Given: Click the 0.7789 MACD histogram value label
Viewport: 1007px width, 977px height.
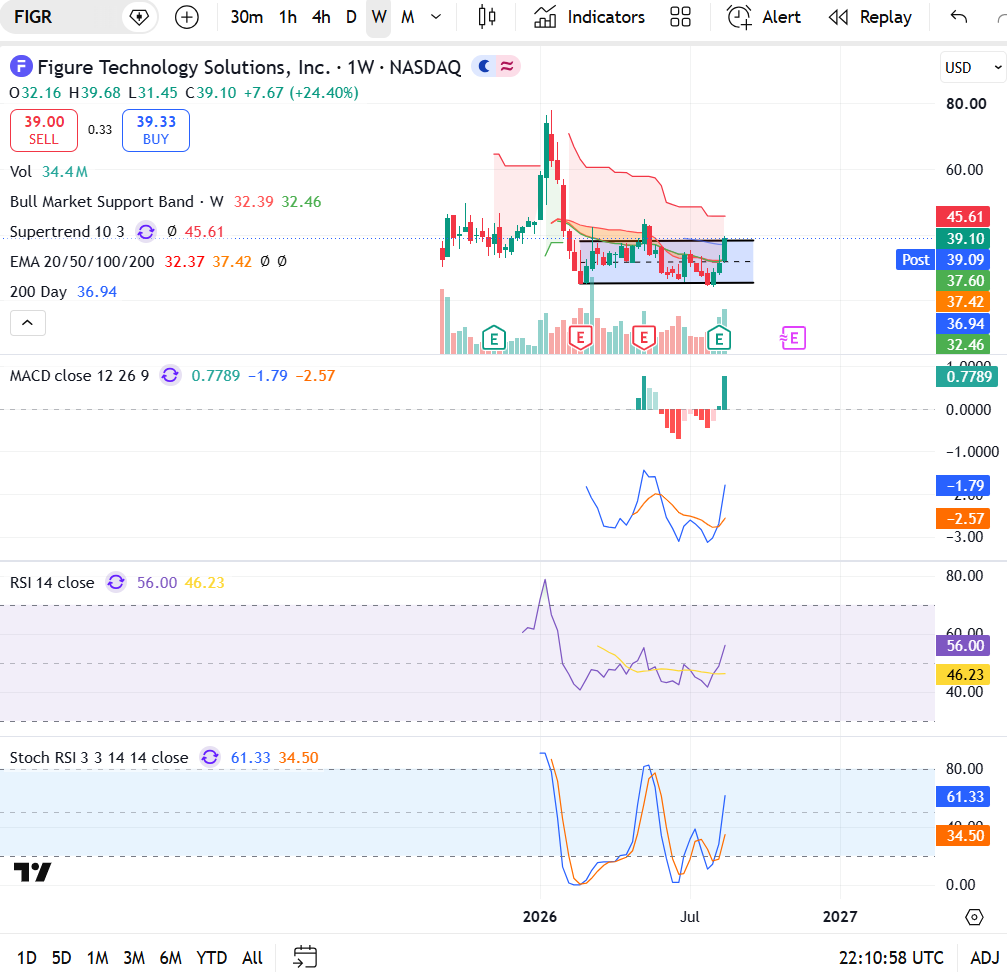Looking at the screenshot, I should [x=968, y=376].
